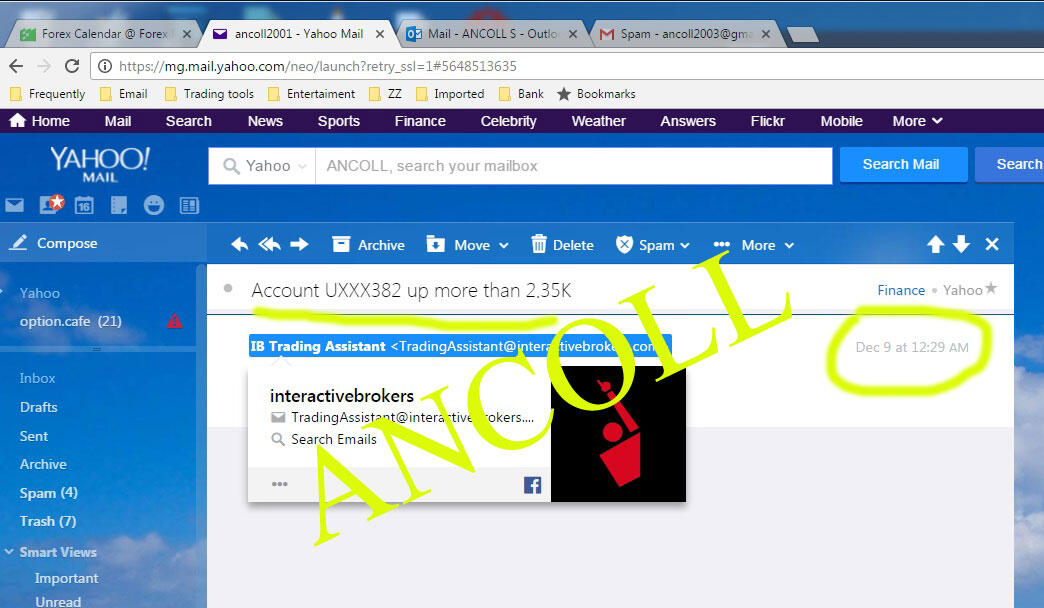This screenshot has width=1044, height=608.
Task: Click the Search Mail button
Action: point(904,164)
